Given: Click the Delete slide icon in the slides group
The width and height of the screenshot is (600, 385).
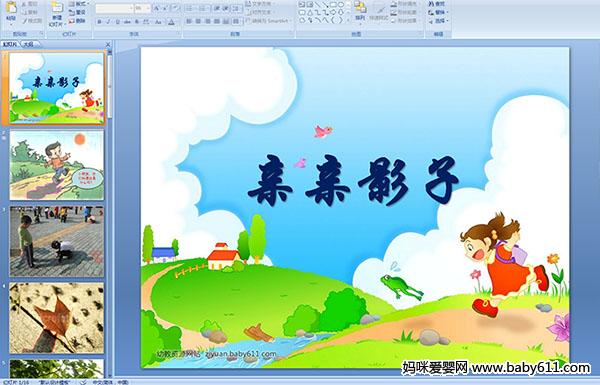Looking at the screenshot, I should 77,21.
